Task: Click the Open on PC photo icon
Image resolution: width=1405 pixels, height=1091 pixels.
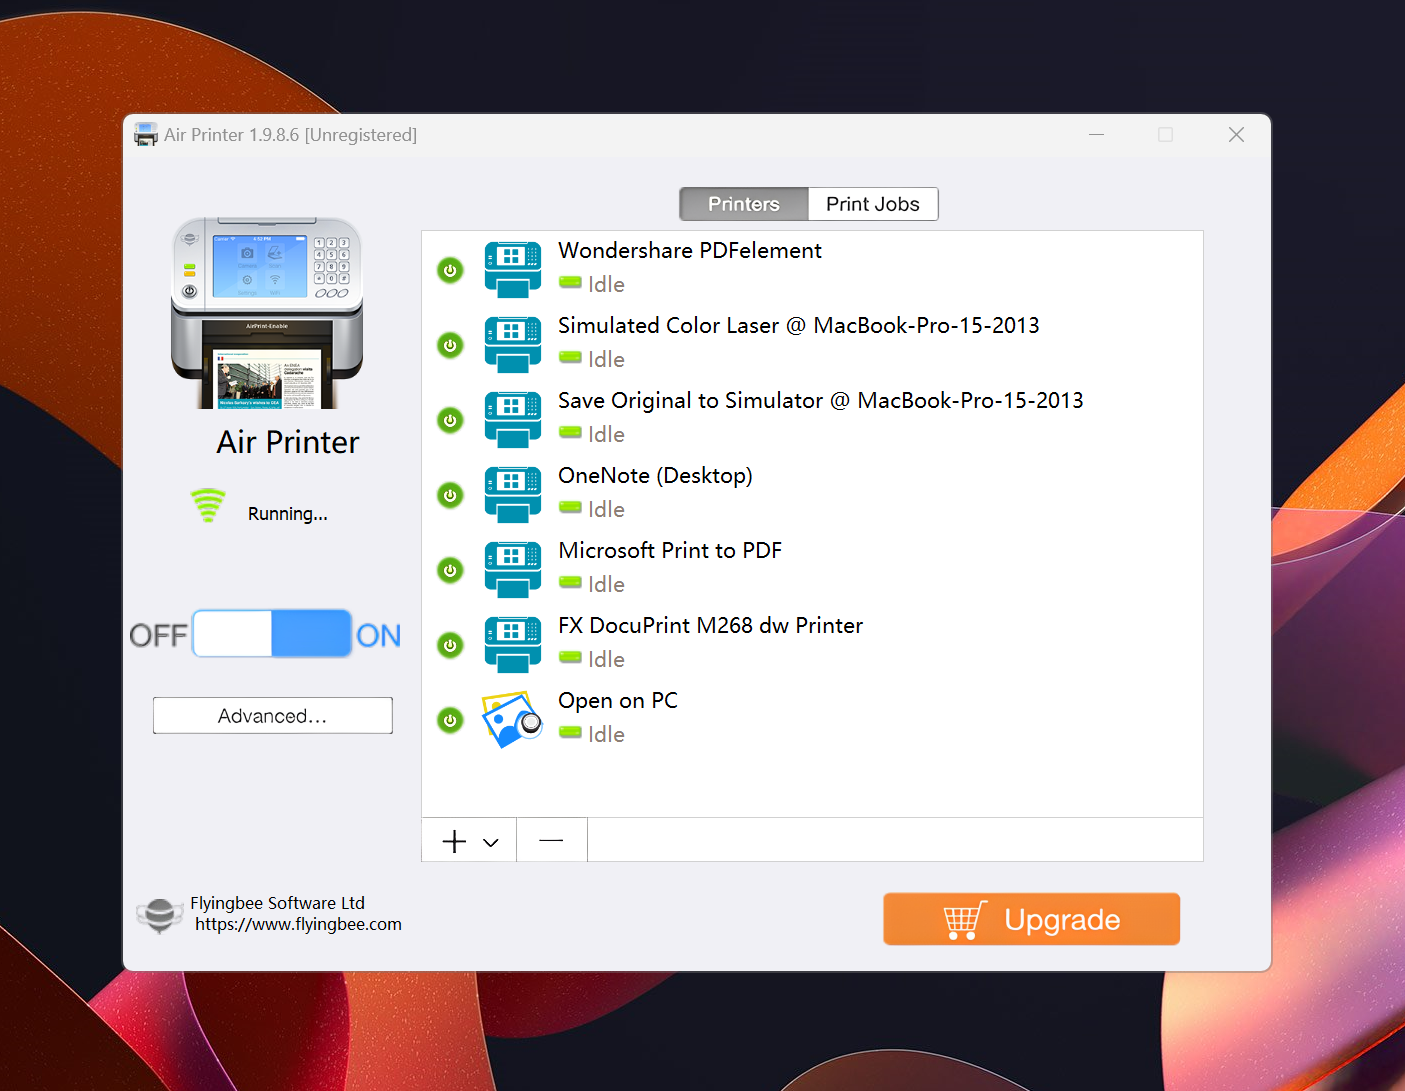Action: [512, 720]
